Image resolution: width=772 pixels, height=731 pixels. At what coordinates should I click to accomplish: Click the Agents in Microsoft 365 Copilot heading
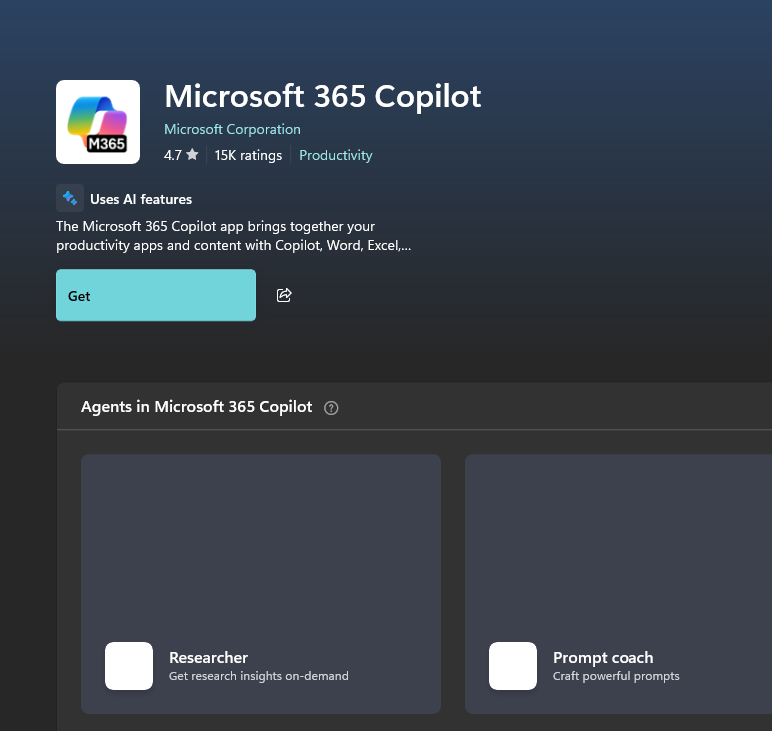click(x=196, y=407)
